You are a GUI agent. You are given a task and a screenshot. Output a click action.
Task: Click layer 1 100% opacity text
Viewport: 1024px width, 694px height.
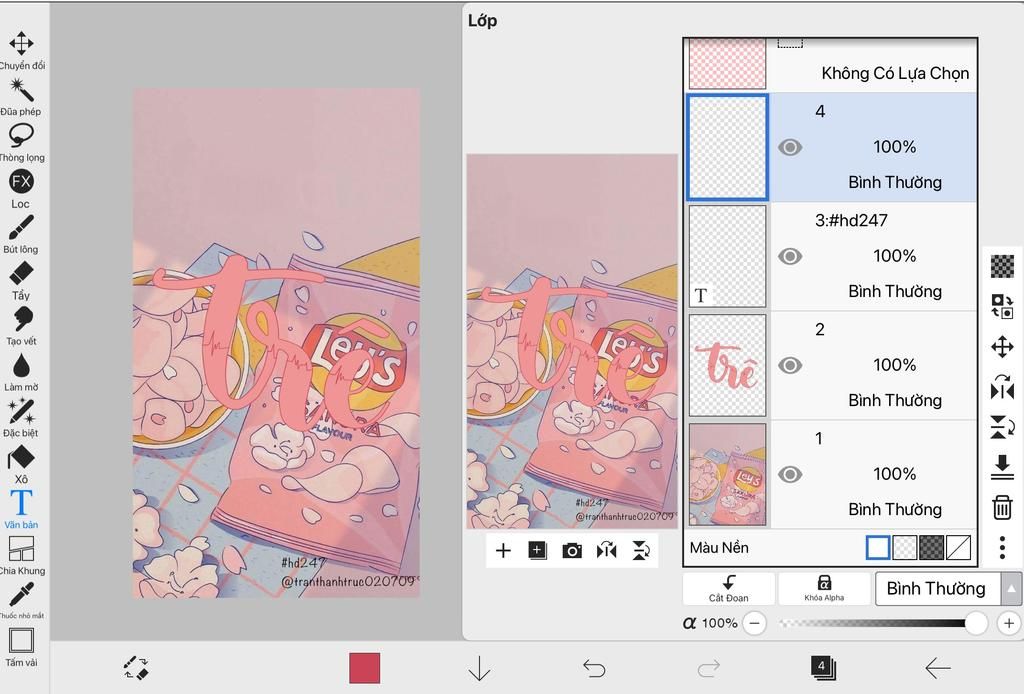coord(895,474)
